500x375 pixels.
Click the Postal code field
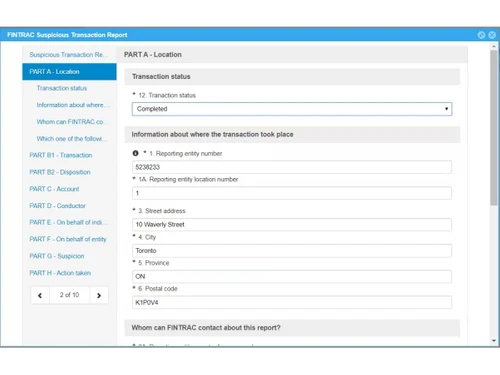(x=292, y=303)
